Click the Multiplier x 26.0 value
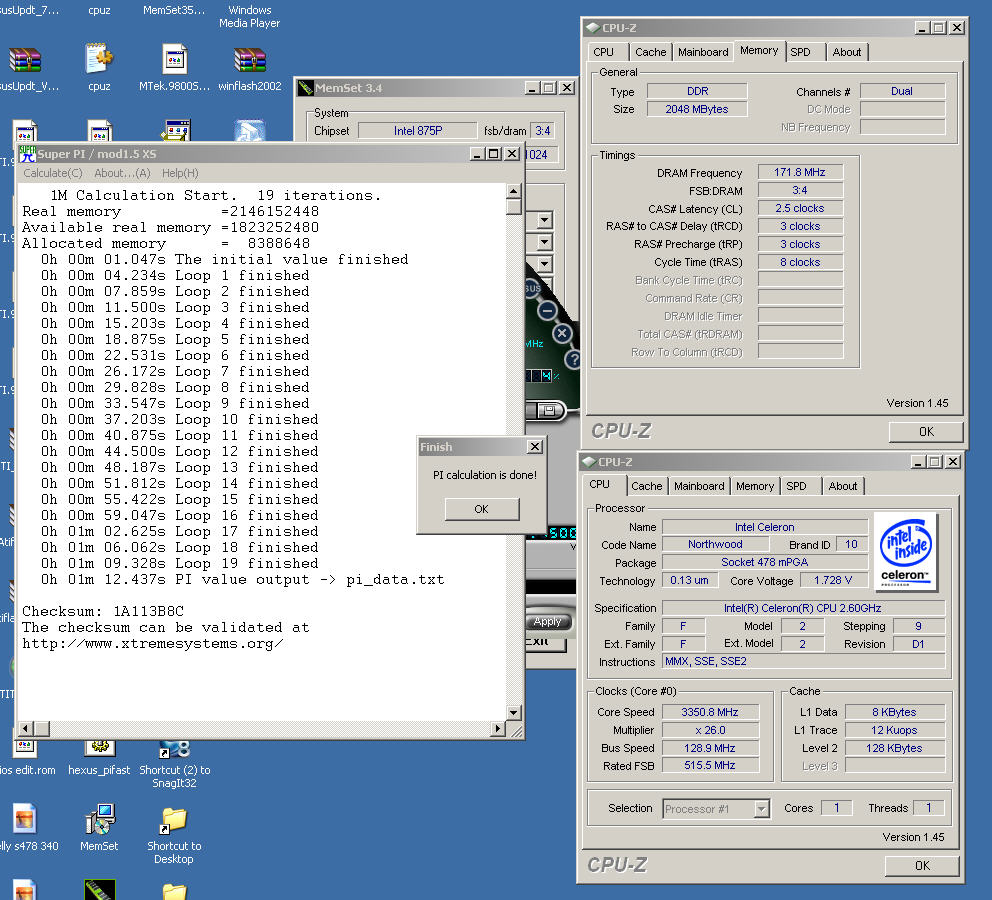Image resolution: width=992 pixels, height=900 pixels. click(710, 730)
